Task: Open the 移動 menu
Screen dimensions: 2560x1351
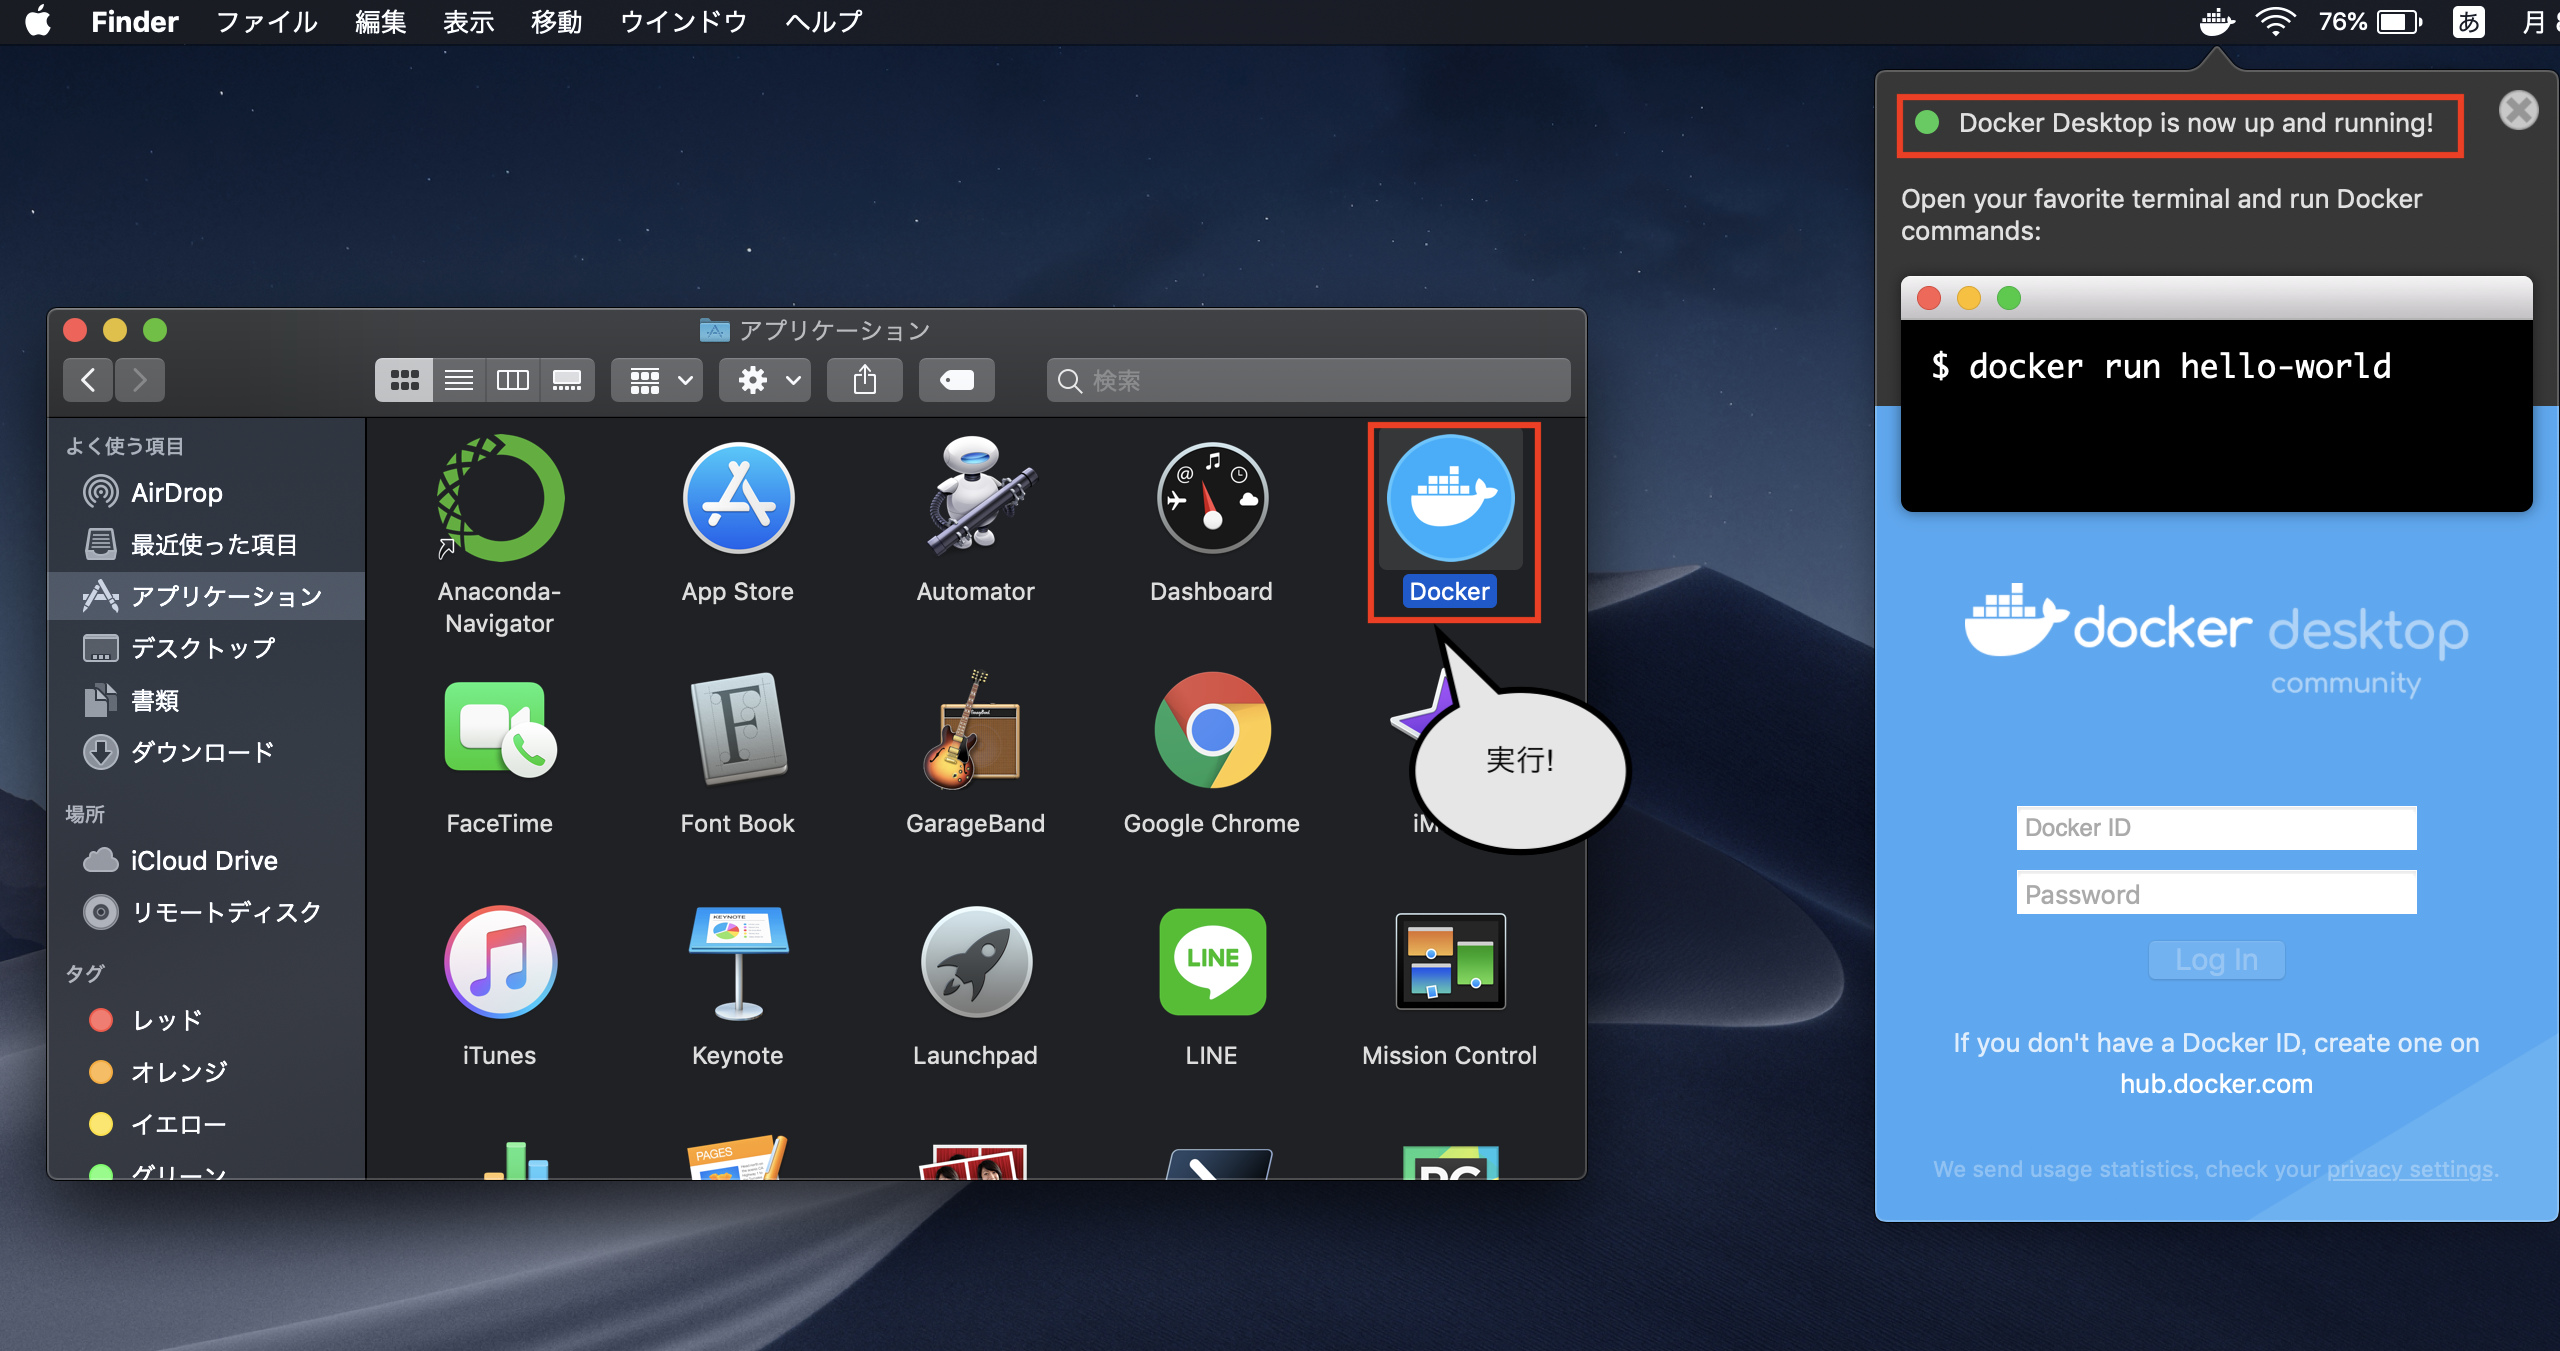Action: (556, 21)
